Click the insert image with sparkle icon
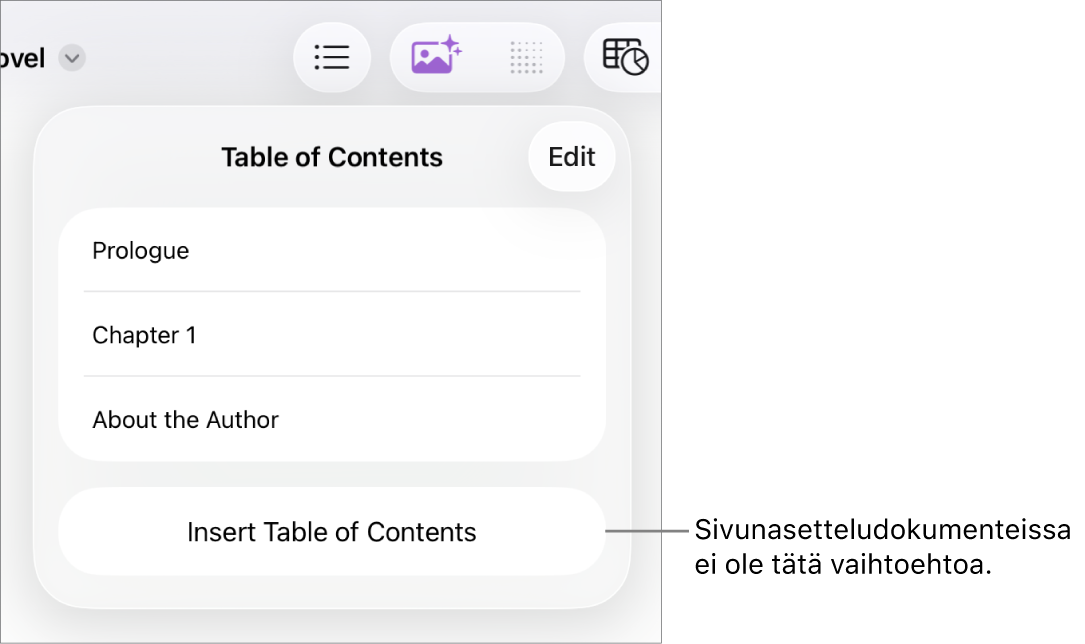This screenshot has width=1085, height=644. (x=435, y=57)
